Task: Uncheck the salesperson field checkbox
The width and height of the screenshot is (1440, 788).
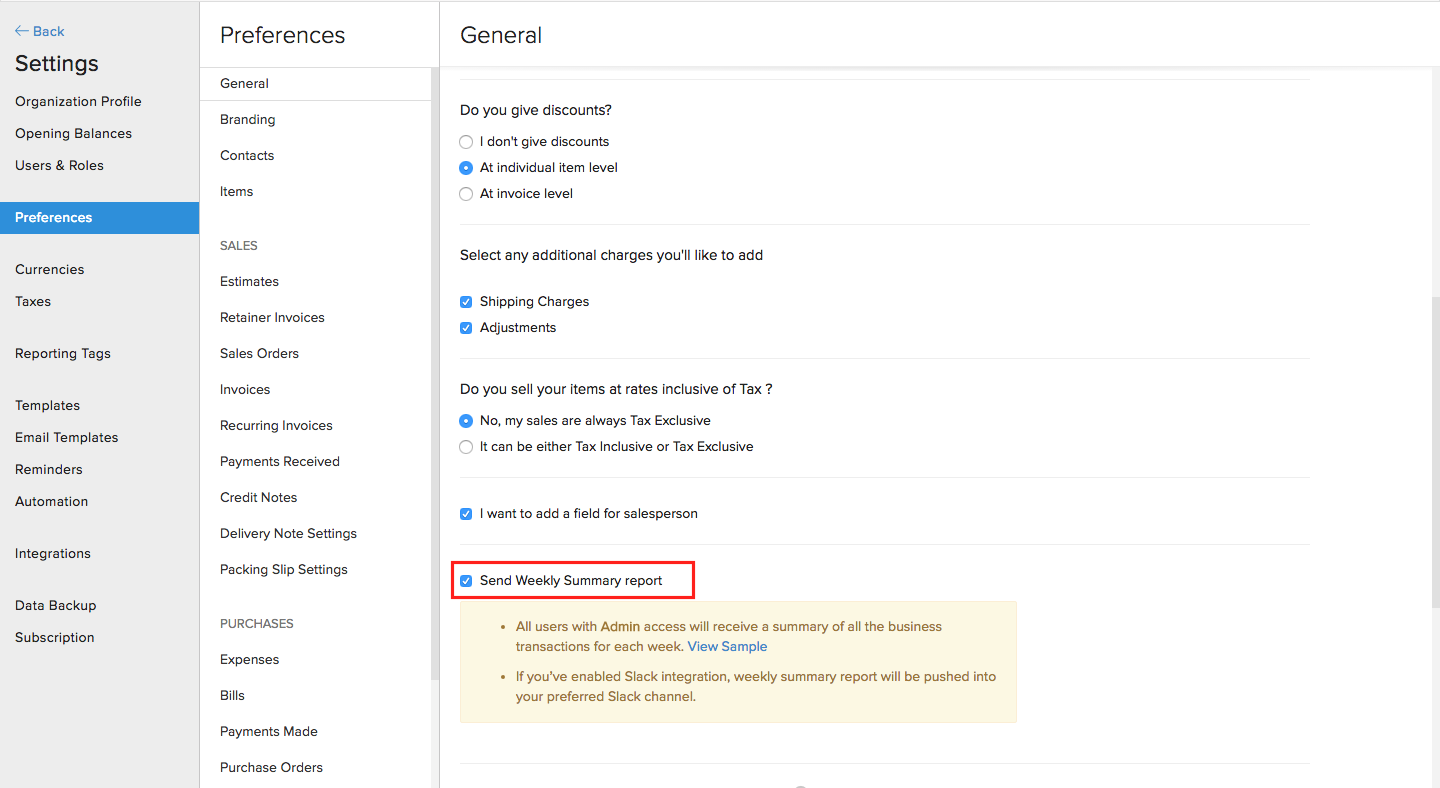Action: click(x=466, y=514)
